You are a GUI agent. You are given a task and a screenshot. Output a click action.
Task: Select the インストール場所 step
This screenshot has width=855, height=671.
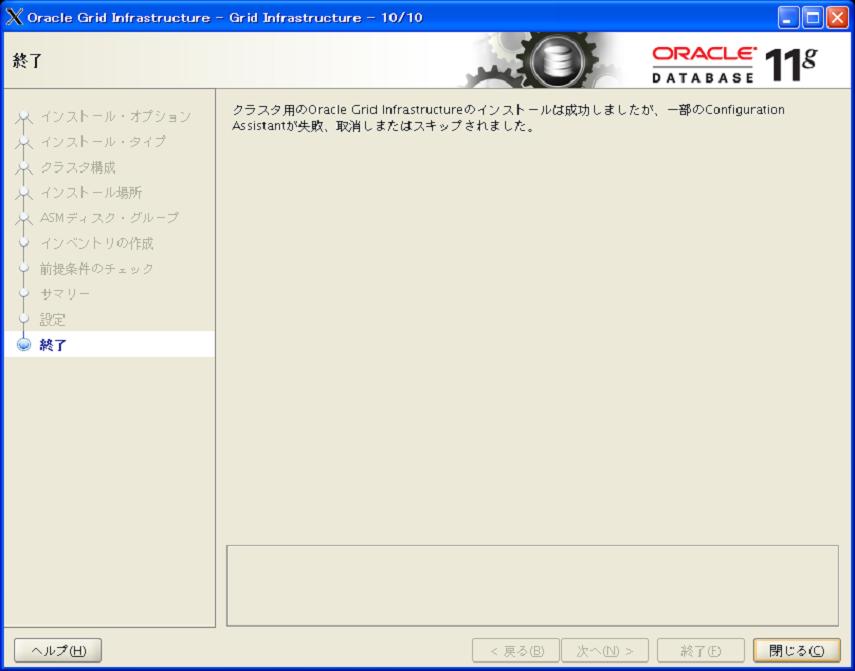pos(91,192)
